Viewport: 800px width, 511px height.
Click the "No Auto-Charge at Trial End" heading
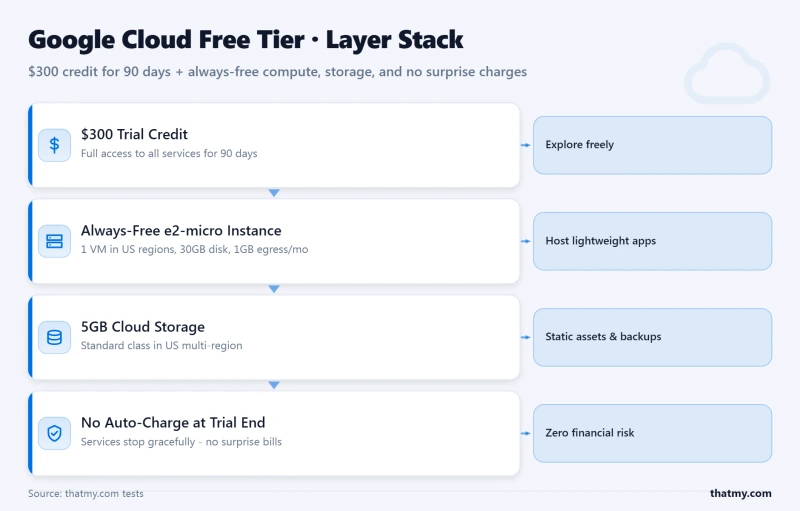pyautogui.click(x=173, y=423)
